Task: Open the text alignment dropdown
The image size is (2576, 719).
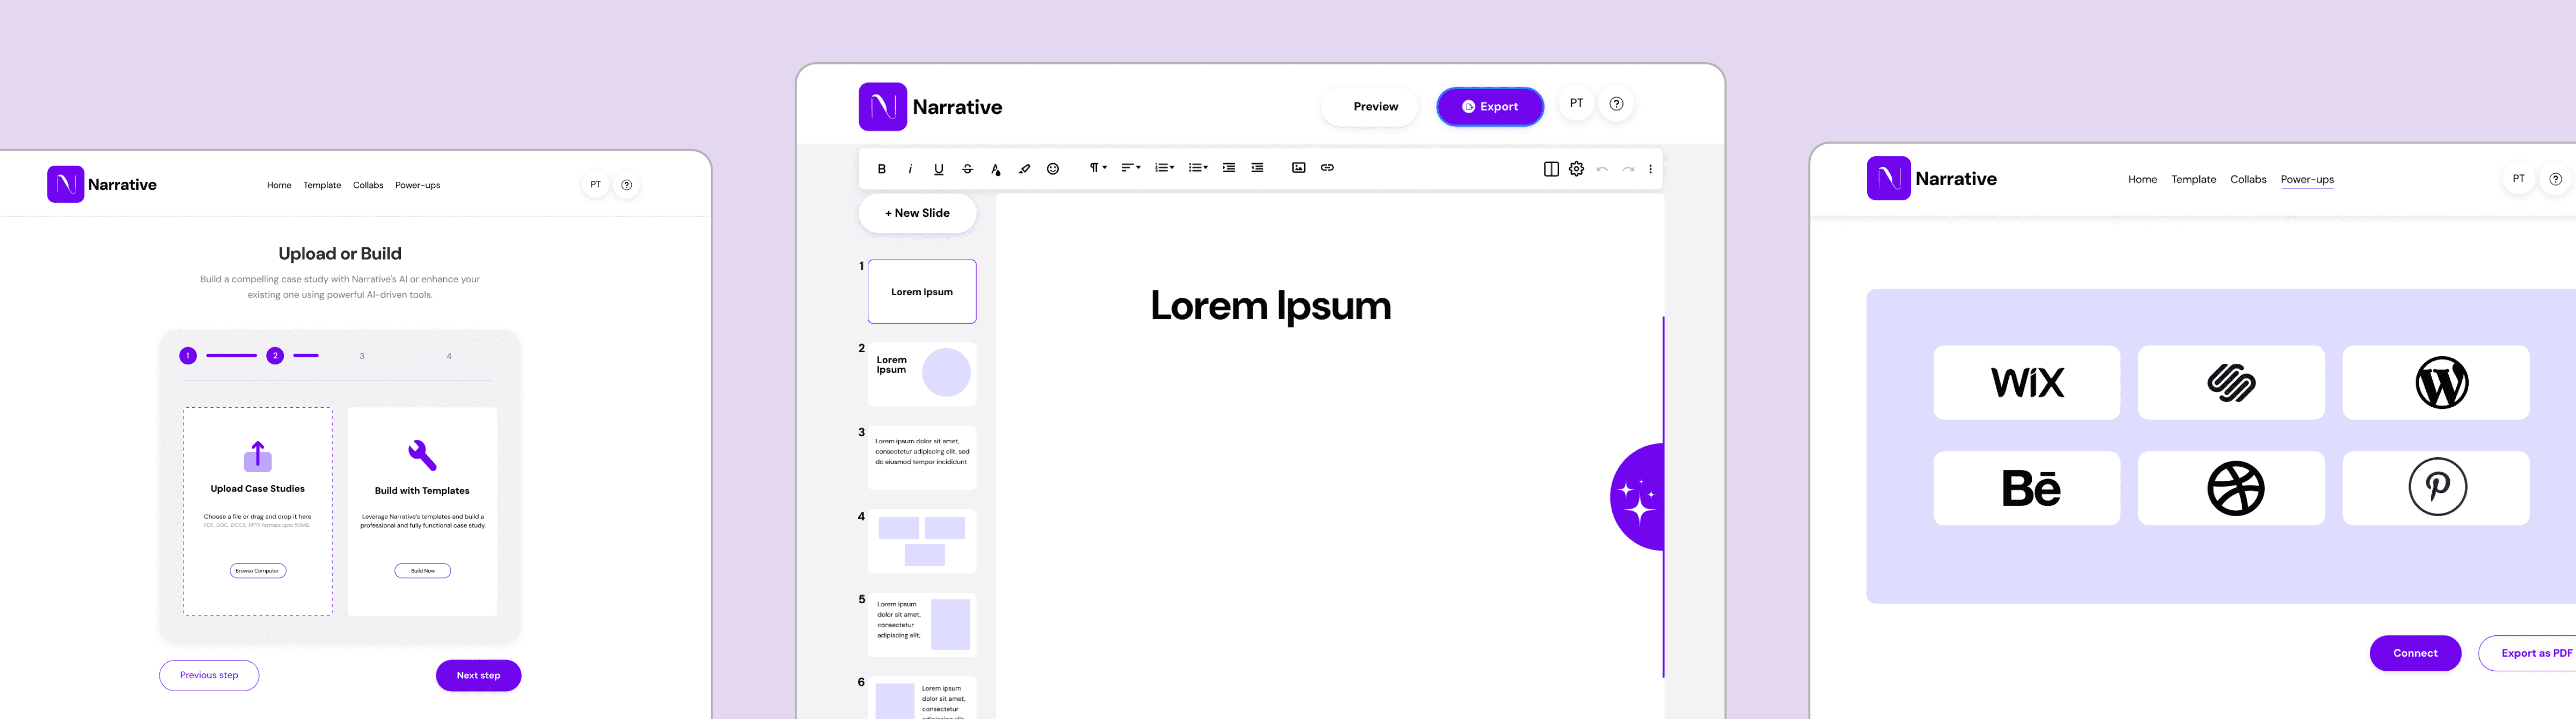Action: (x=1130, y=168)
